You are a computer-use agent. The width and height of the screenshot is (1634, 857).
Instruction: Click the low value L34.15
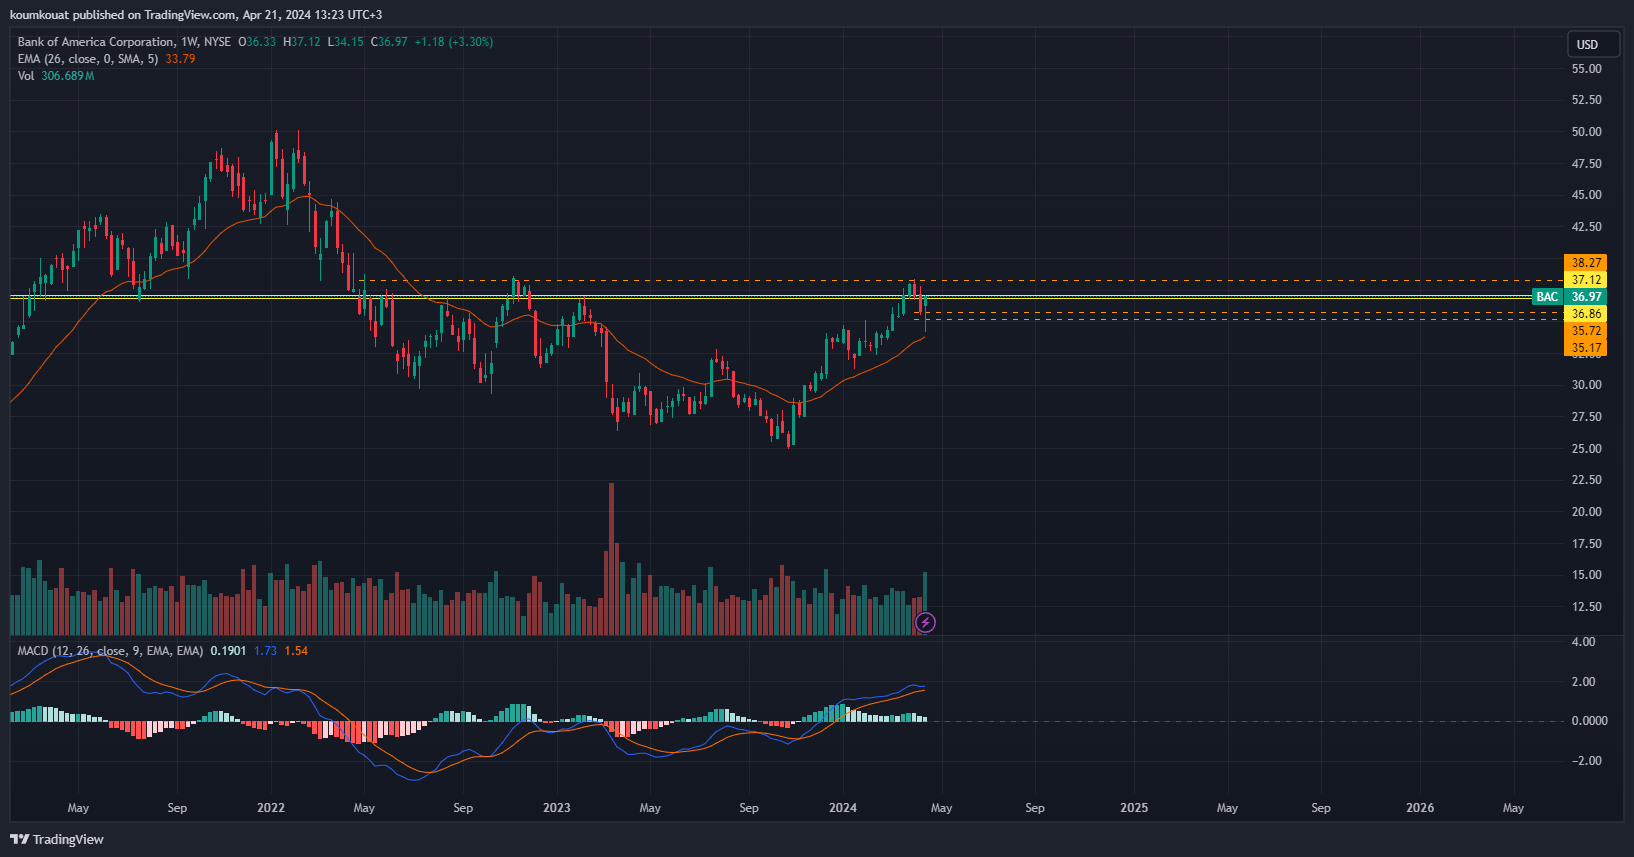[x=346, y=42]
